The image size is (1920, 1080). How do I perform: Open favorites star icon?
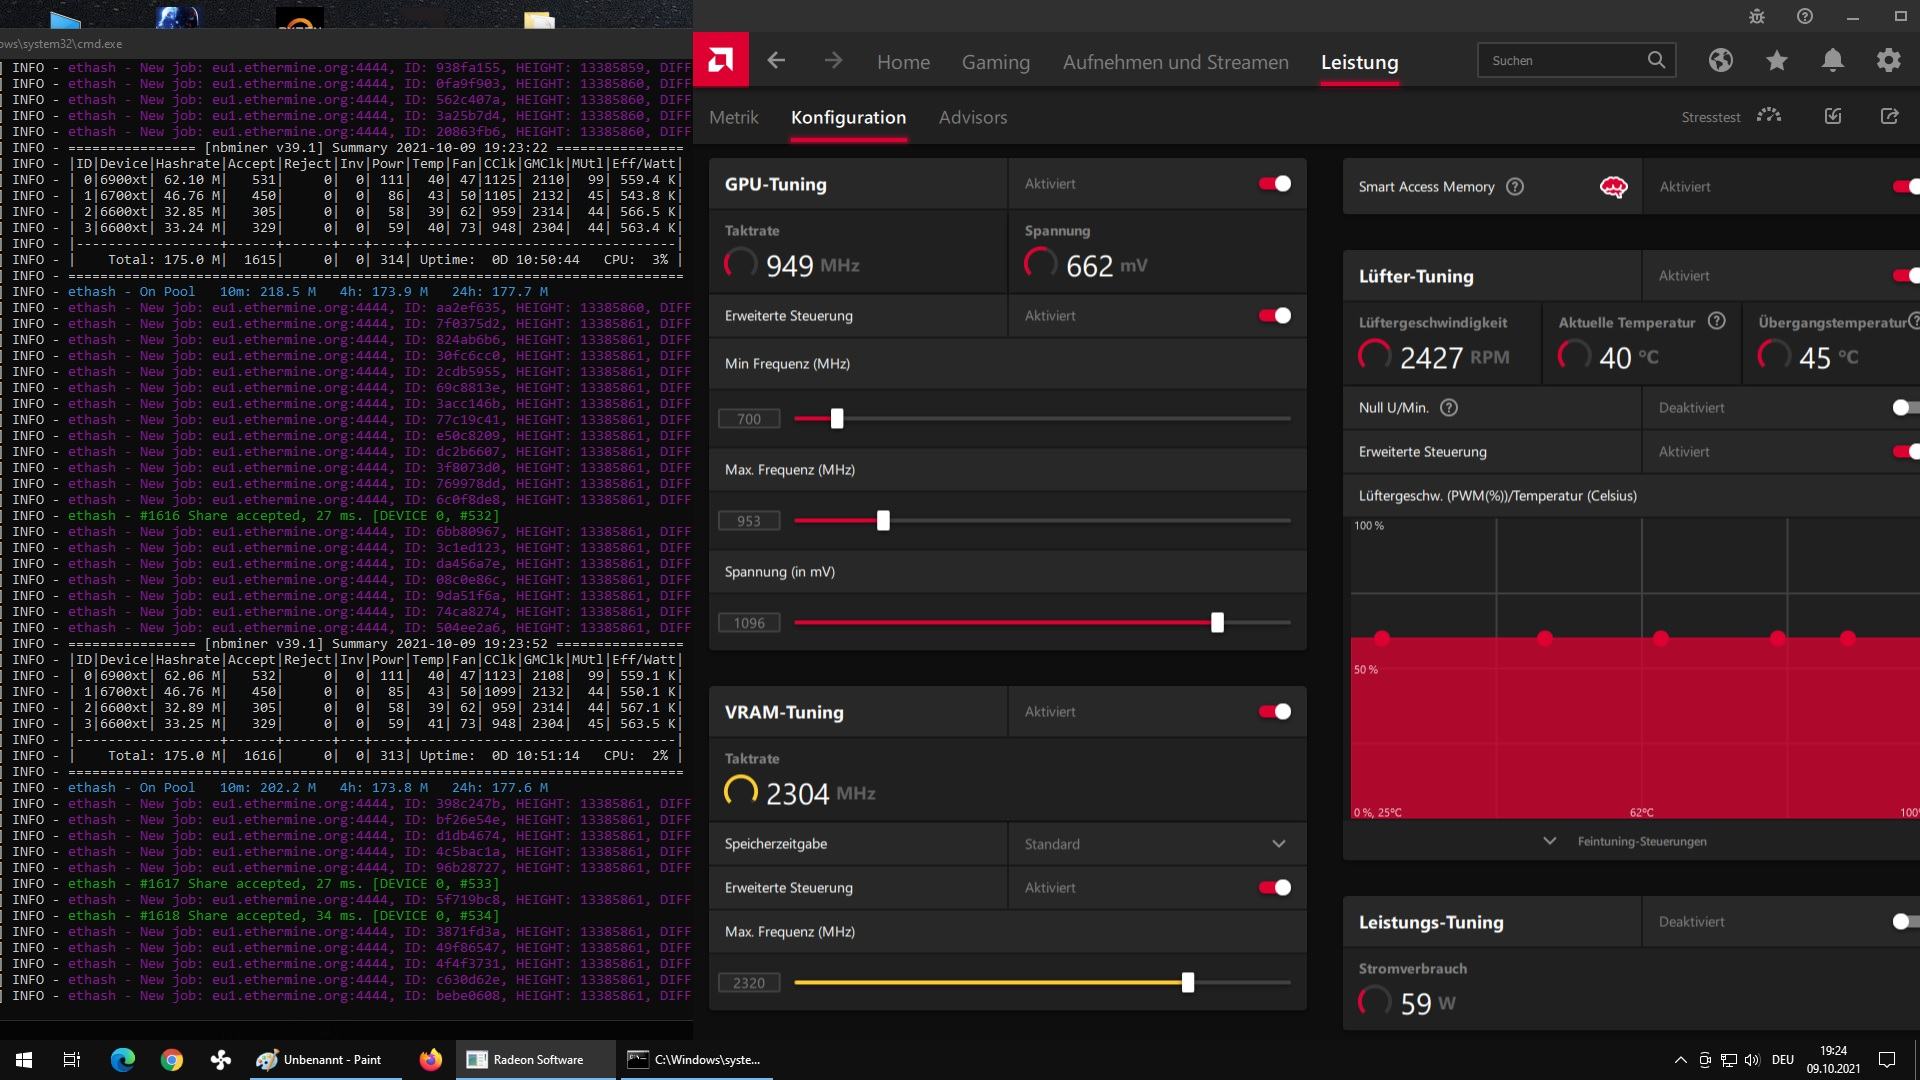pyautogui.click(x=1777, y=61)
